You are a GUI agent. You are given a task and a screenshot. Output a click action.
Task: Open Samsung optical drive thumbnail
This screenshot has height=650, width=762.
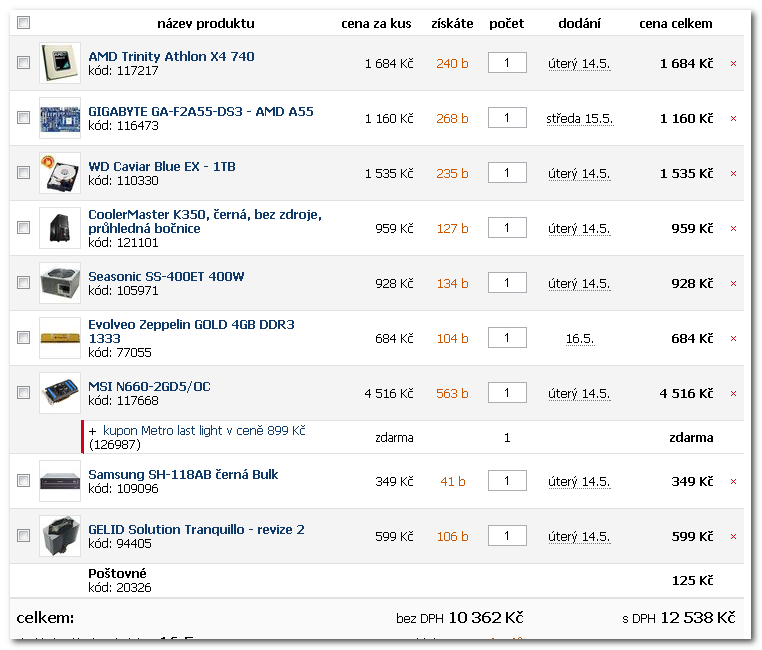point(60,481)
